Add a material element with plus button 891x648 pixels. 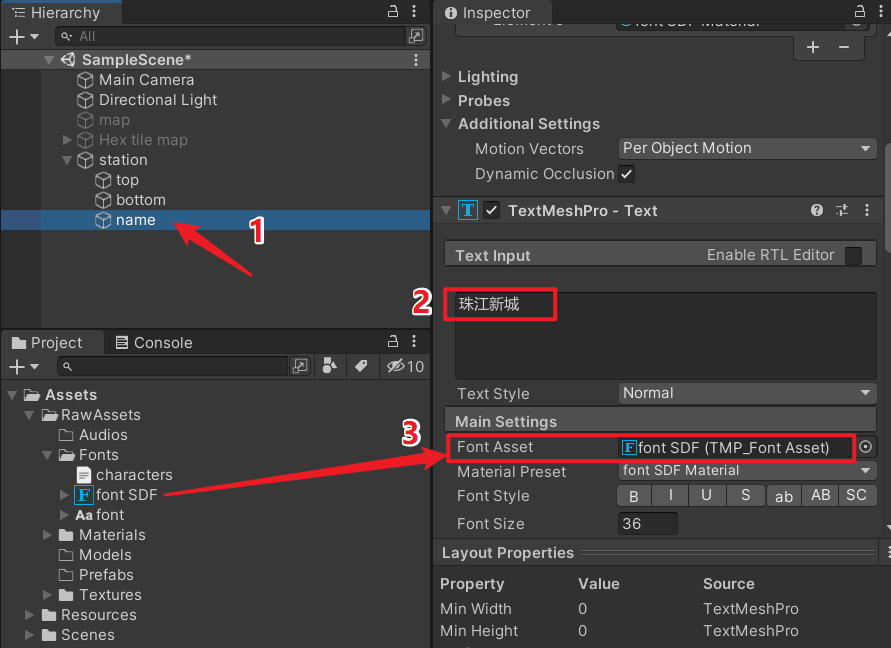[x=813, y=47]
